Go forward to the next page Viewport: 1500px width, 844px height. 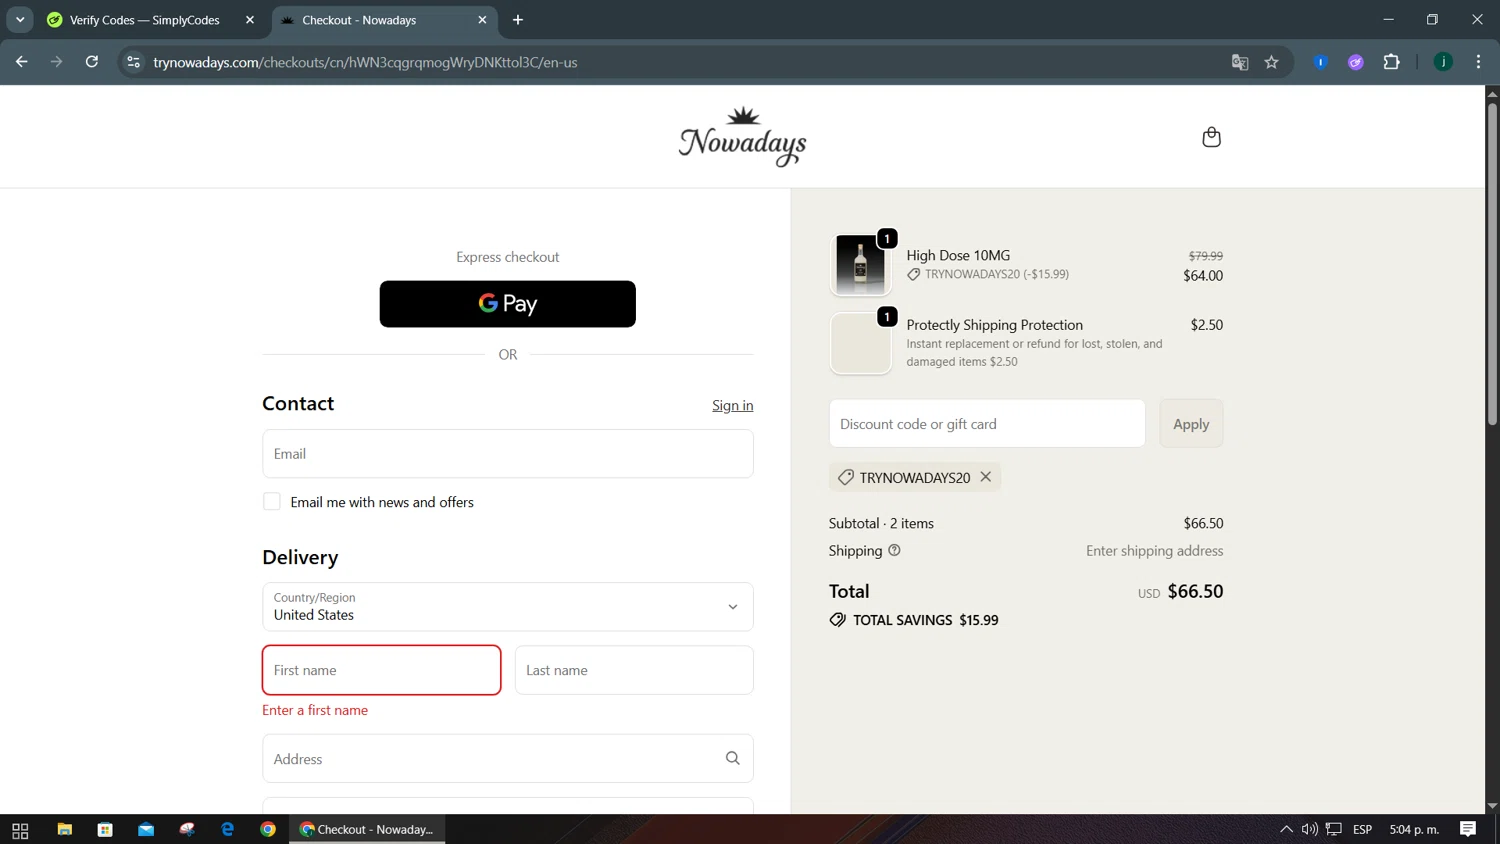pyautogui.click(x=56, y=62)
